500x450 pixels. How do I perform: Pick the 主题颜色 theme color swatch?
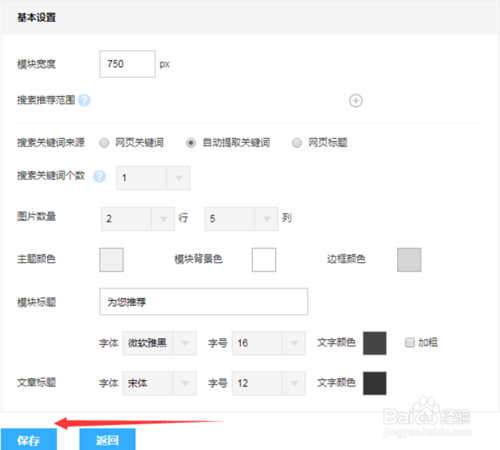[111, 260]
